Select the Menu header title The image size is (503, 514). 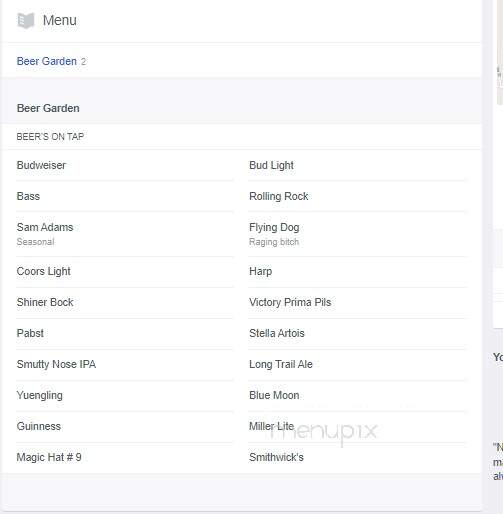[x=60, y=20]
